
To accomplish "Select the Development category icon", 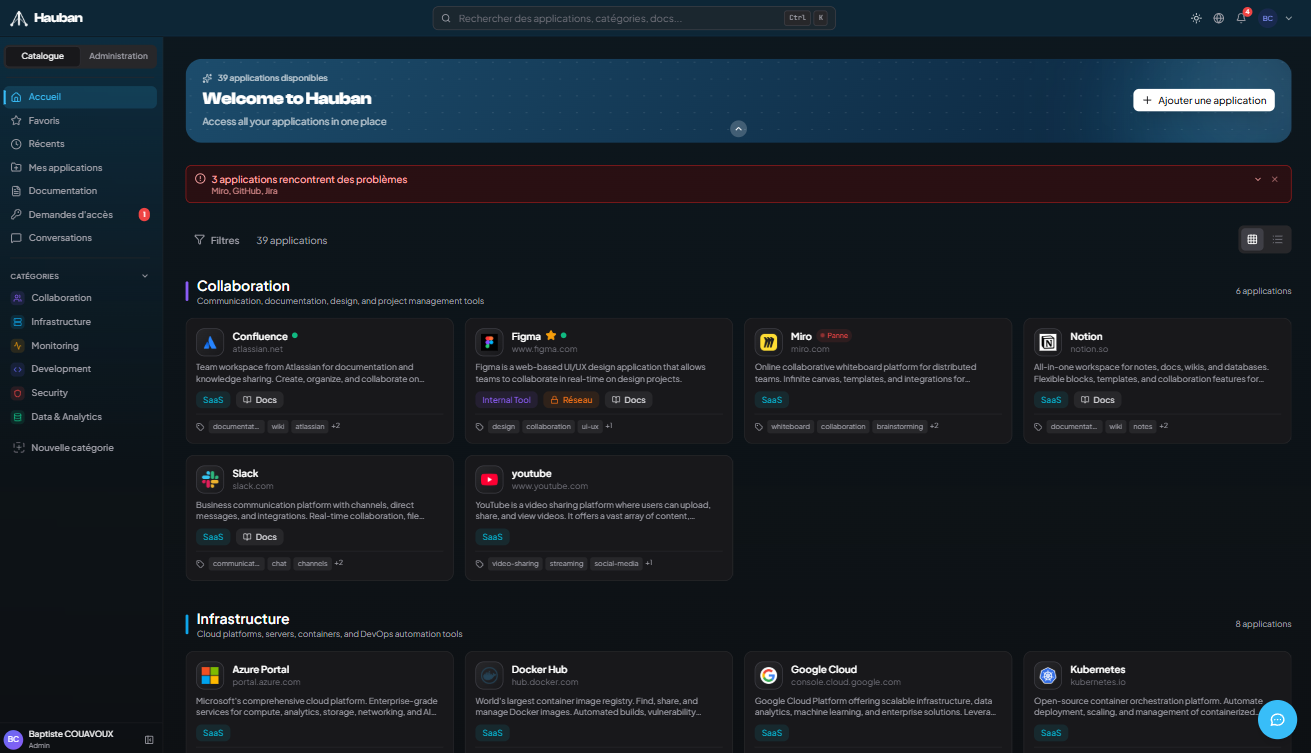I will tap(18, 369).
